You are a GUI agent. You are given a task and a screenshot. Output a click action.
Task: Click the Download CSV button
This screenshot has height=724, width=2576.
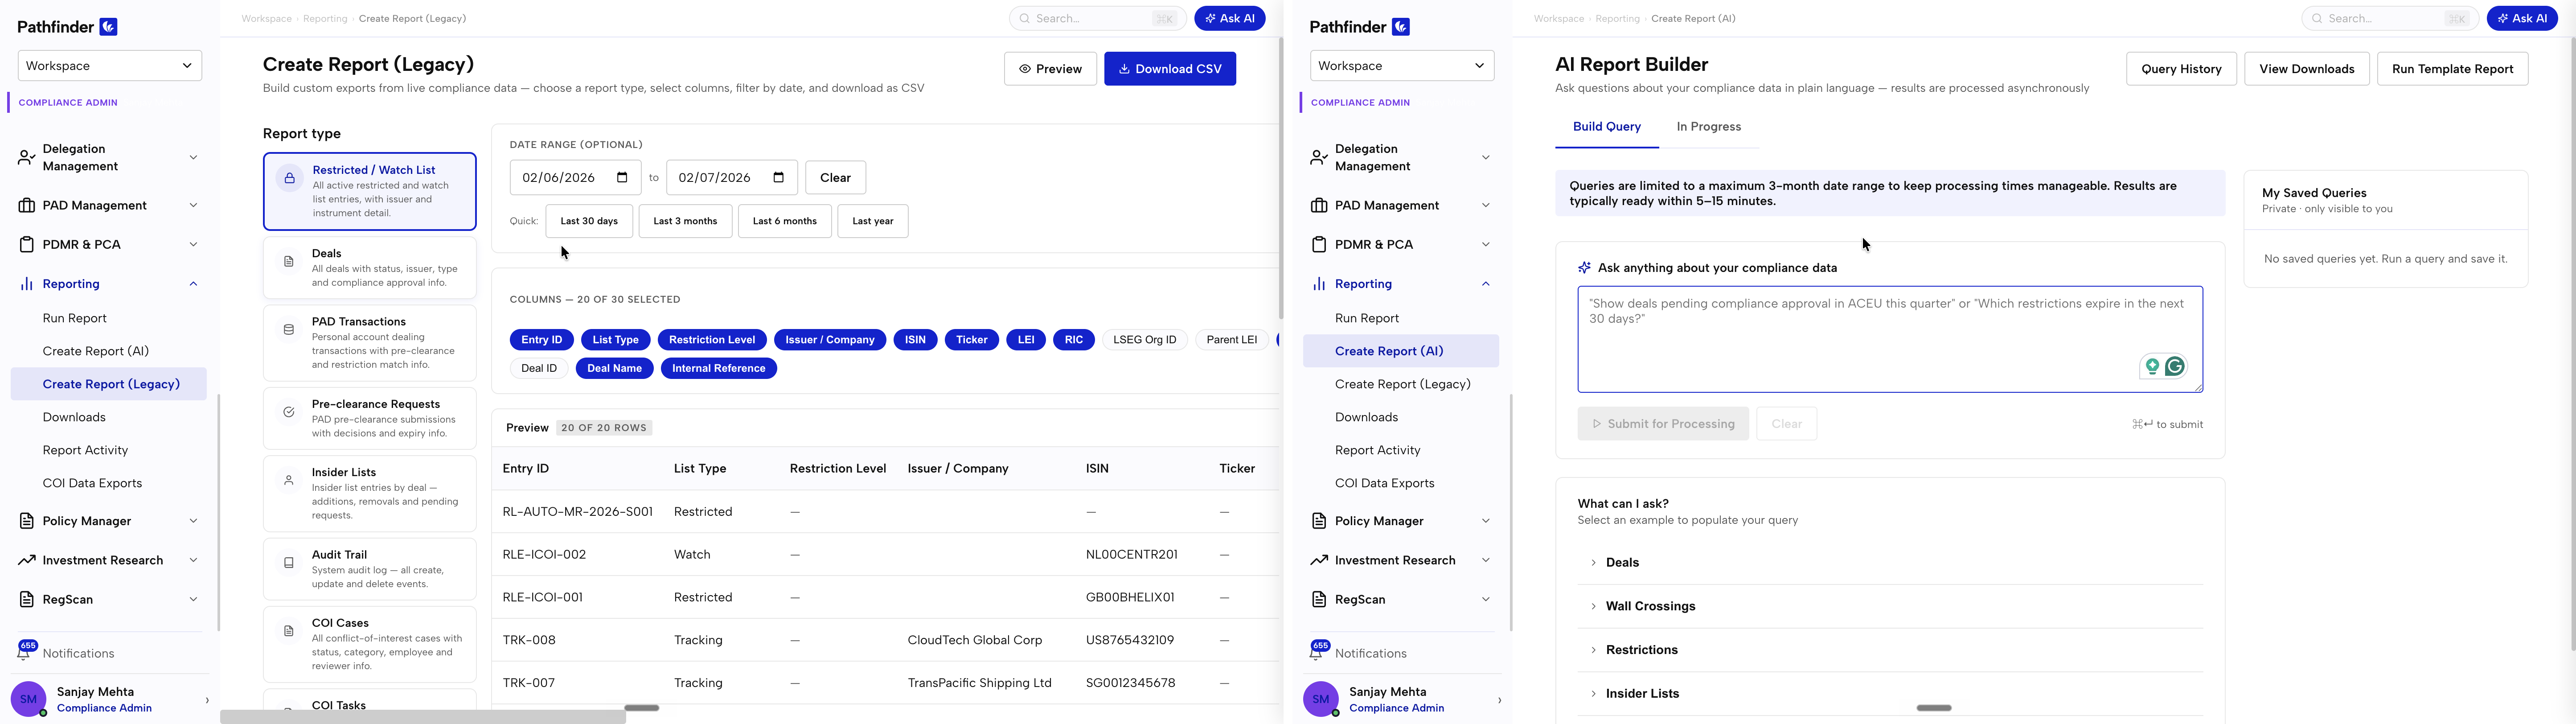coord(1170,69)
